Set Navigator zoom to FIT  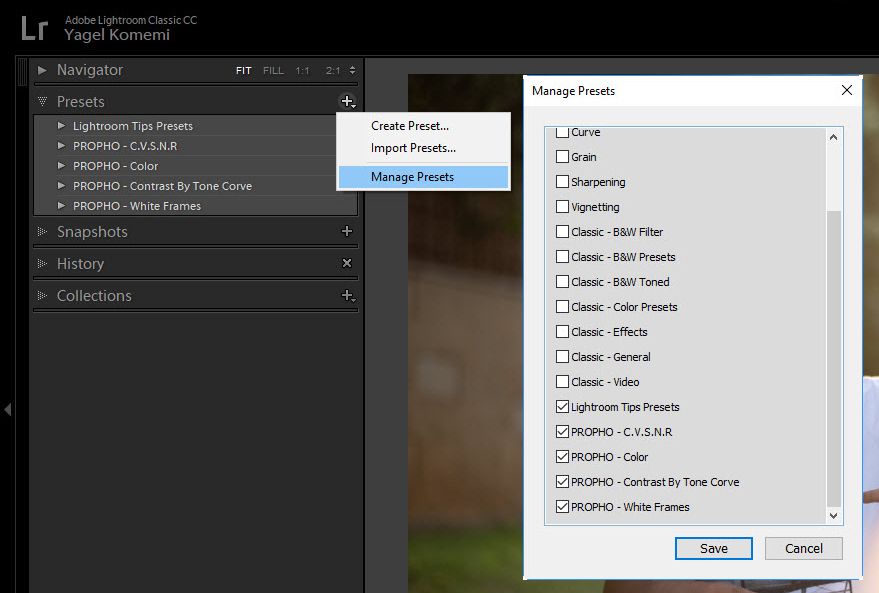[x=244, y=71]
